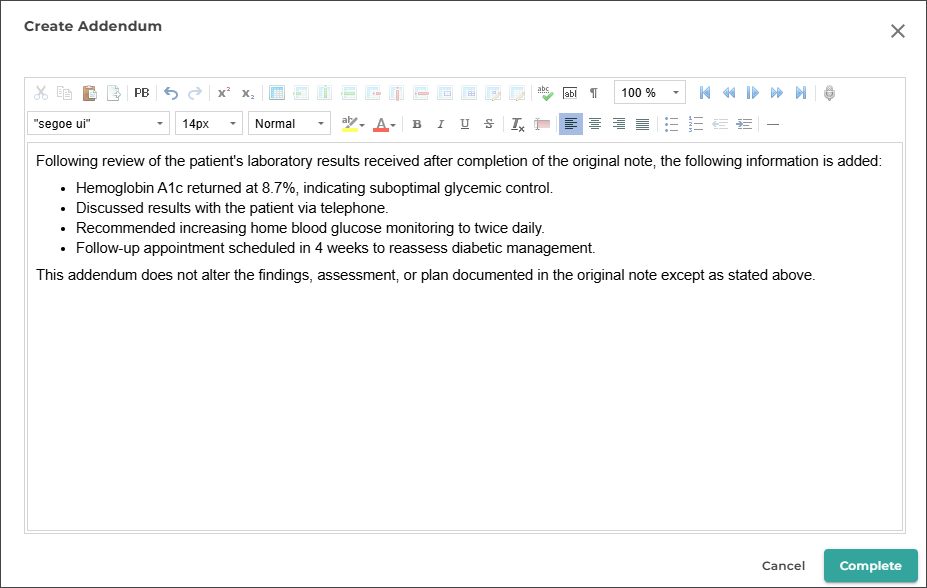Decrease the indent
The height and width of the screenshot is (588, 927).
719,124
